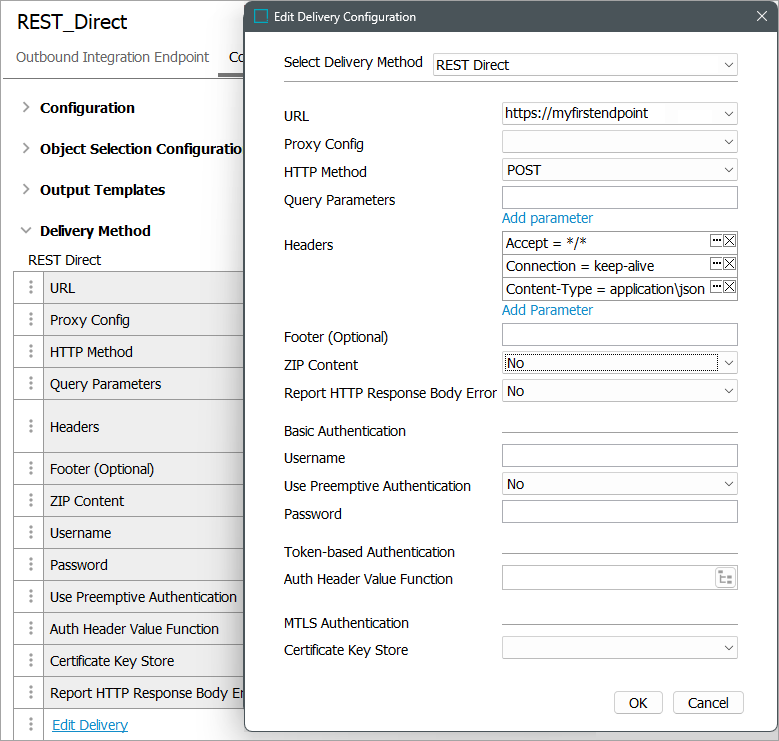Viewport: 779px width, 741px height.
Task: Open the HTTP Method dropdown
Action: tap(619, 170)
